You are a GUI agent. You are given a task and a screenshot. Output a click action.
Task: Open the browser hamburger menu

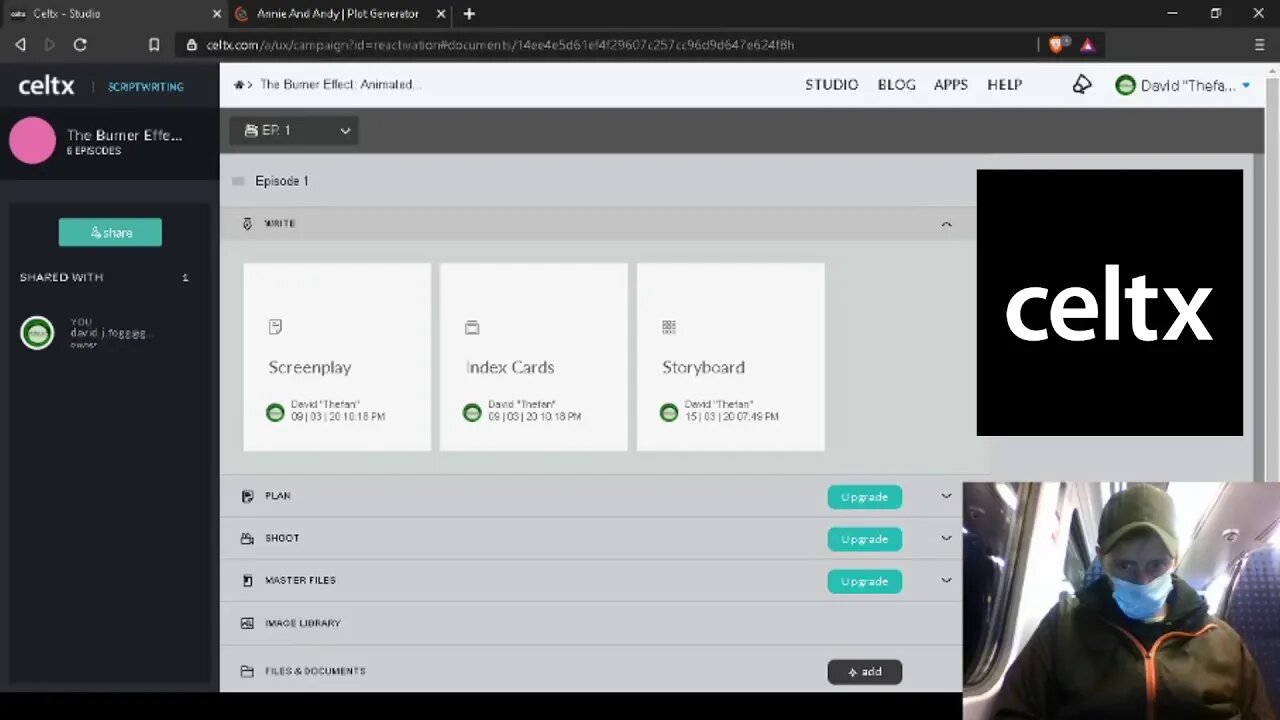click(1259, 45)
